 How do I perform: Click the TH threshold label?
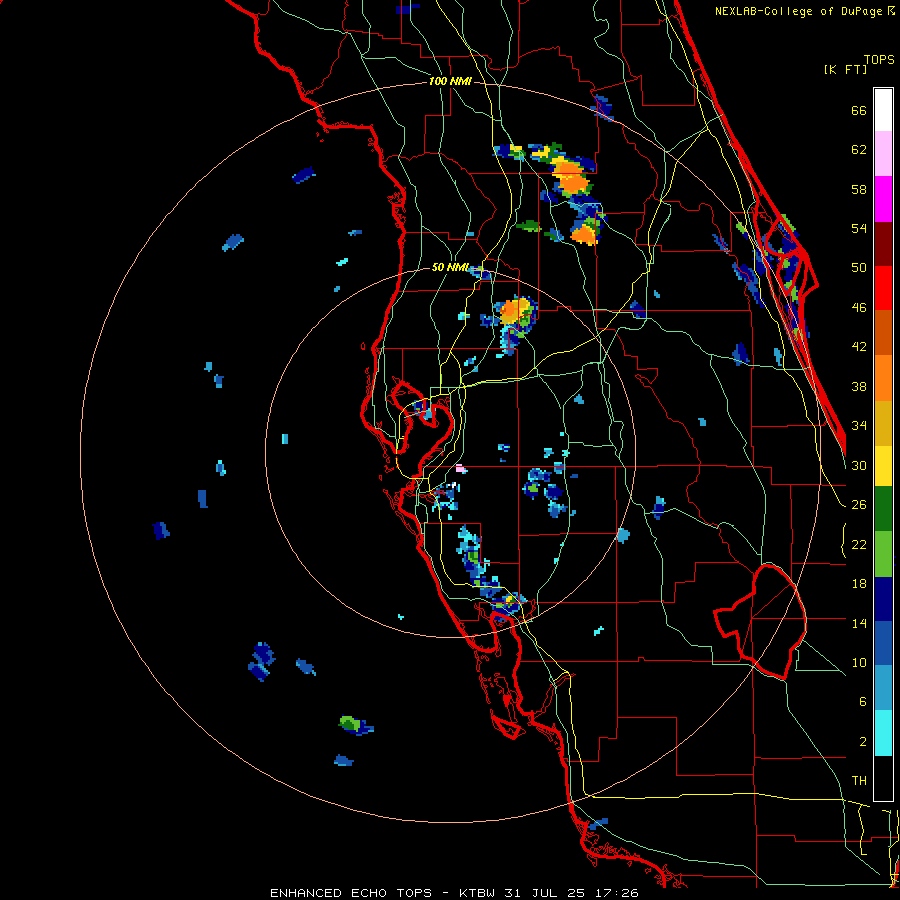pyautogui.click(x=859, y=781)
